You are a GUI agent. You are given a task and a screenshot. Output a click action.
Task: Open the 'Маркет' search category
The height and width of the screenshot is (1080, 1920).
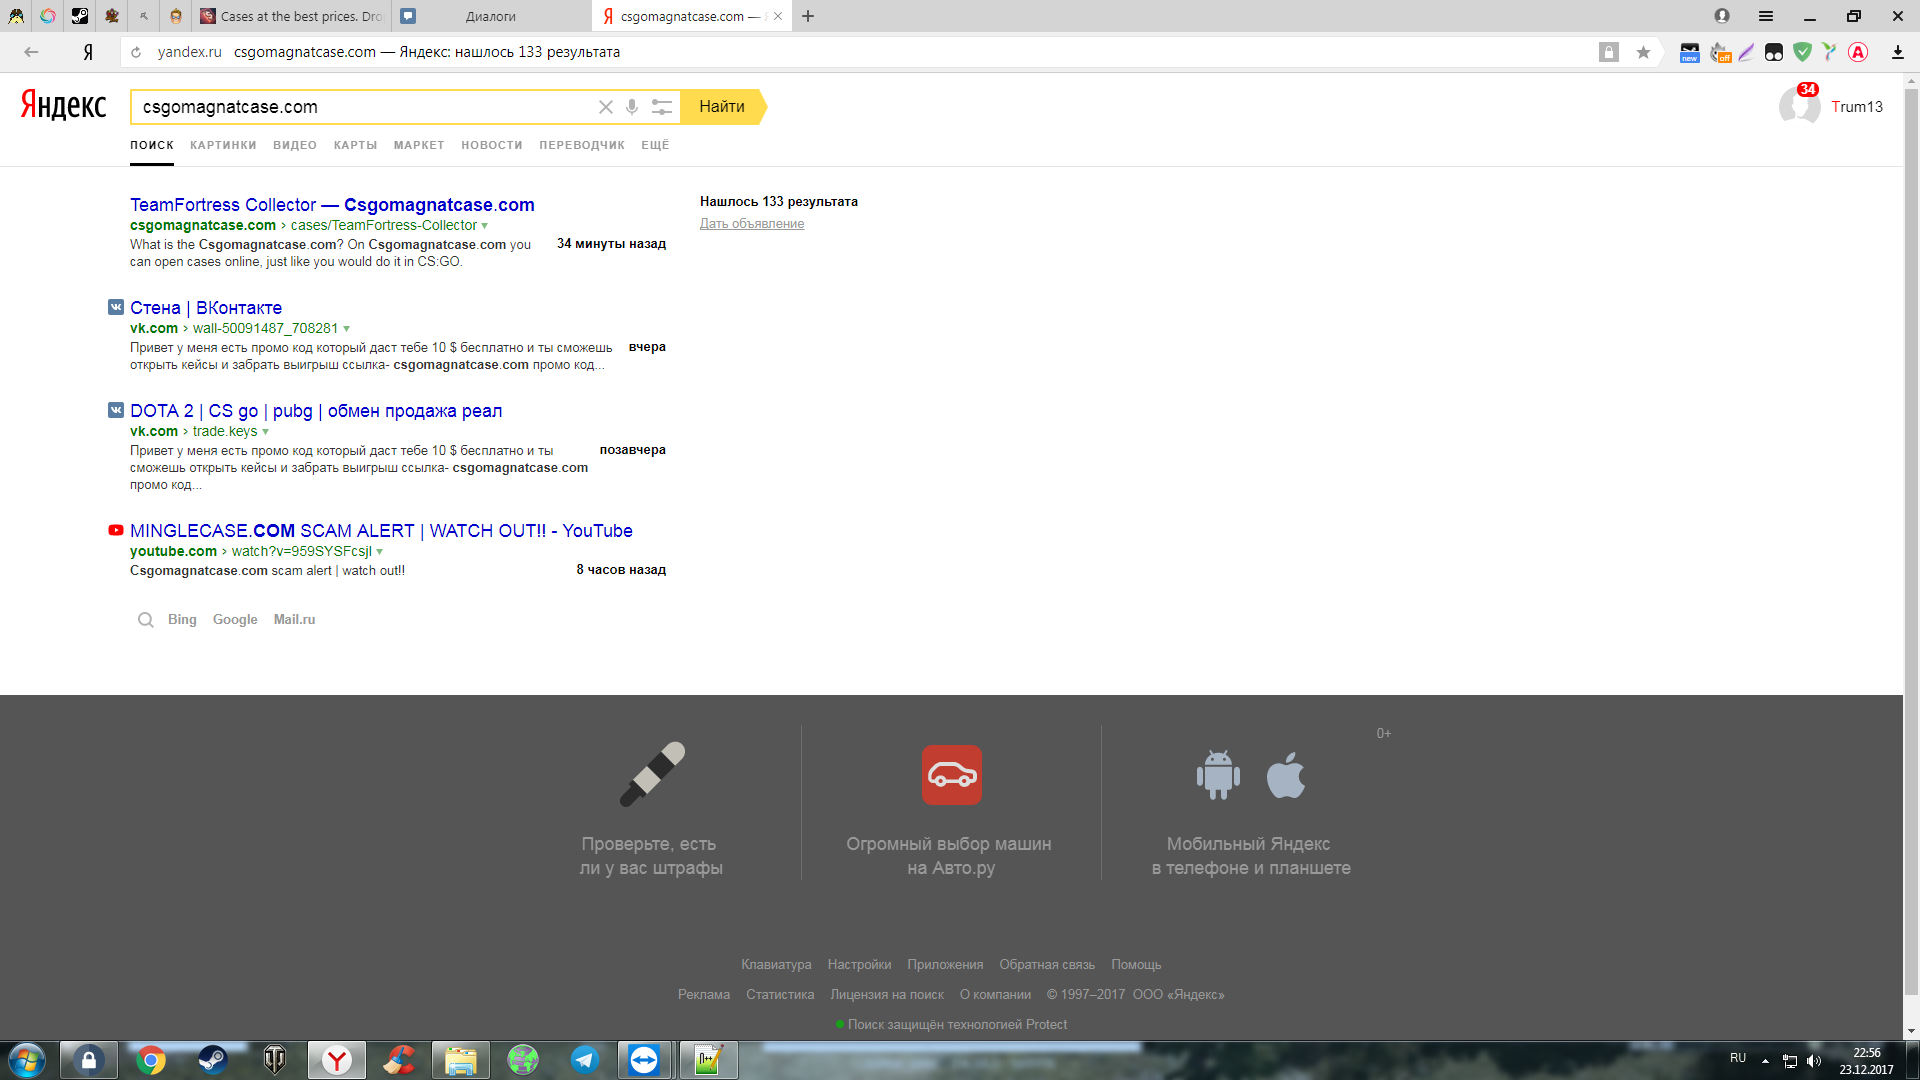[419, 145]
